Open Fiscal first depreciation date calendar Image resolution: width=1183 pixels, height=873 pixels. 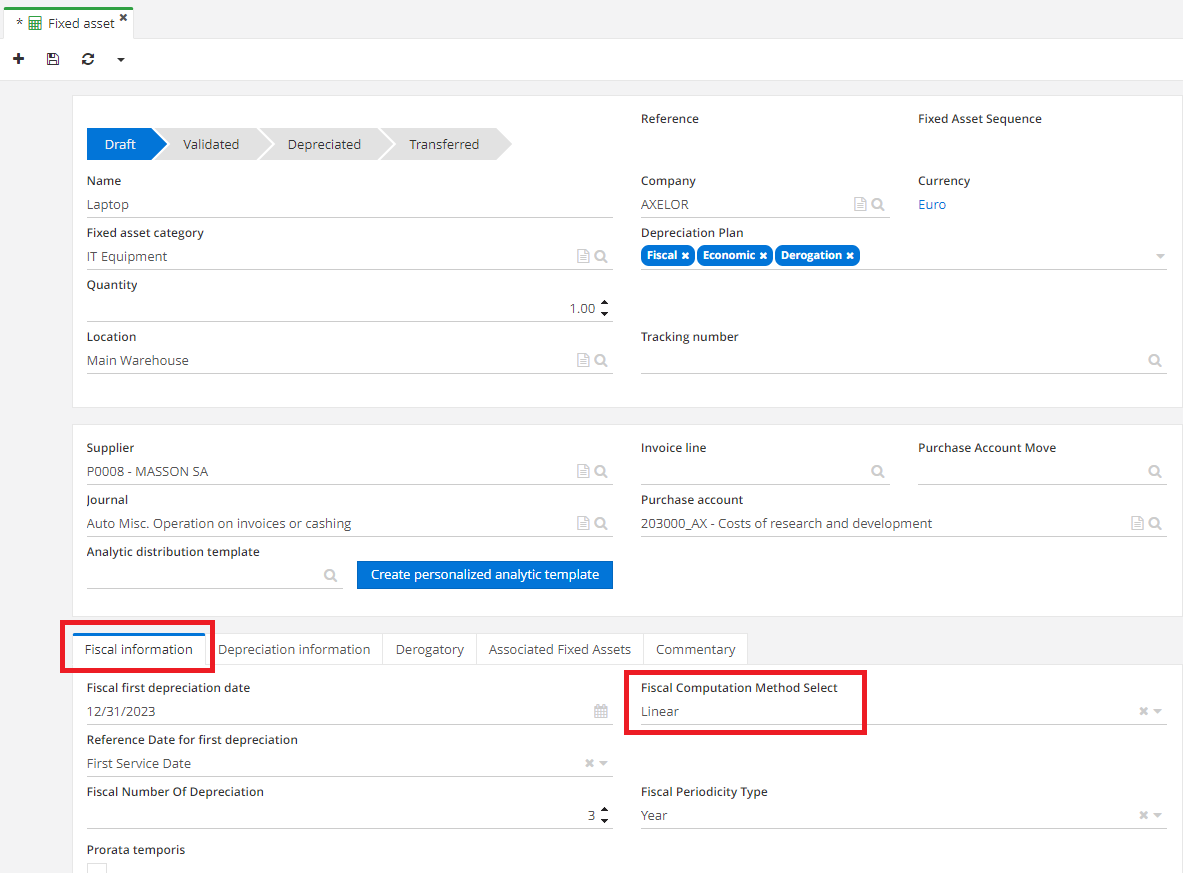601,712
